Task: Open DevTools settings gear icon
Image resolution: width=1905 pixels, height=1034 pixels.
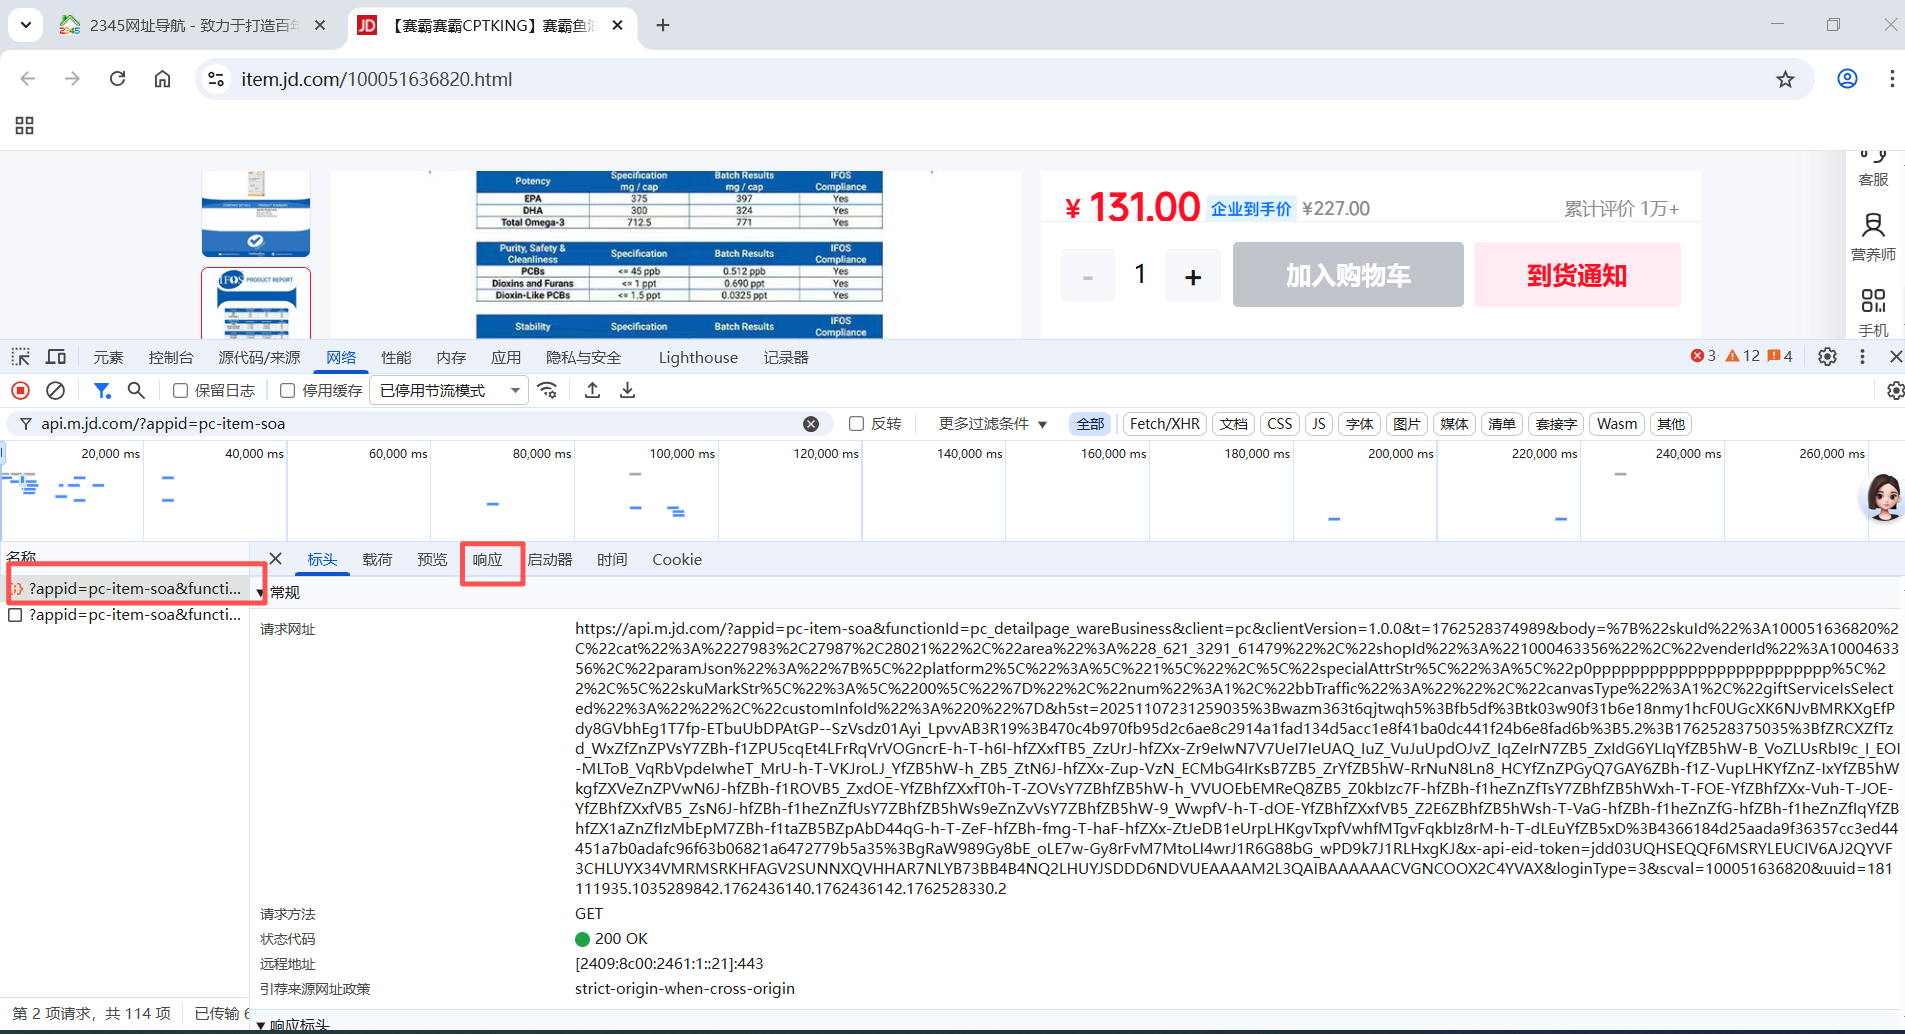Action: click(1827, 357)
